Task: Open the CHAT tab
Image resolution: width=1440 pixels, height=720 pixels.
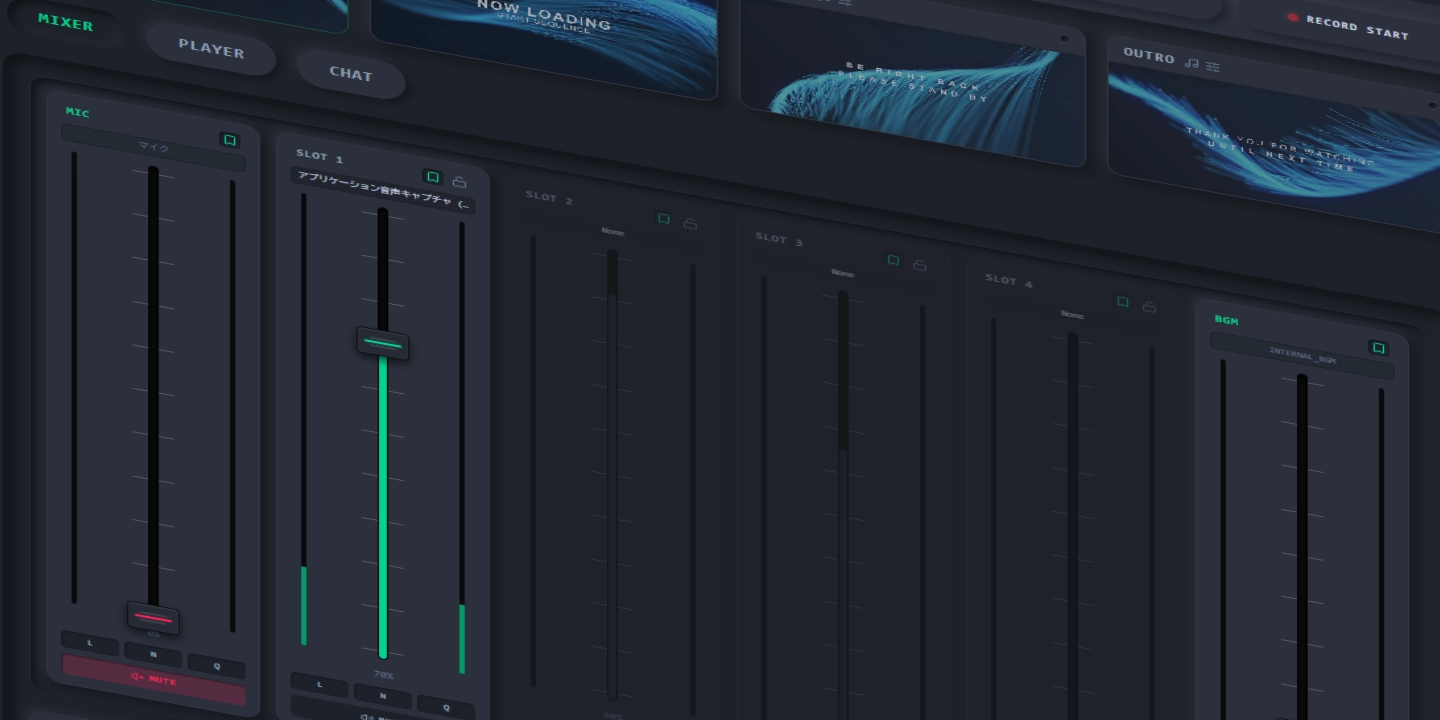Action: pyautogui.click(x=351, y=74)
